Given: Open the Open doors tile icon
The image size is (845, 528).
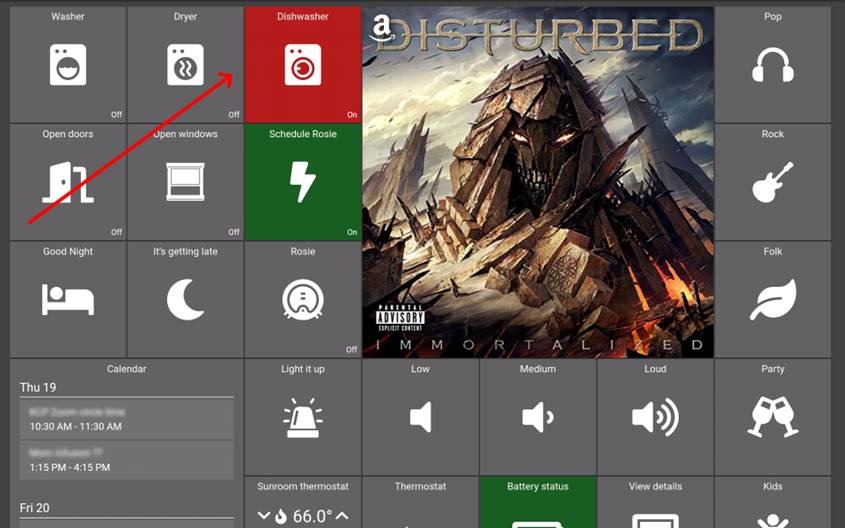Looking at the screenshot, I should coord(68,183).
